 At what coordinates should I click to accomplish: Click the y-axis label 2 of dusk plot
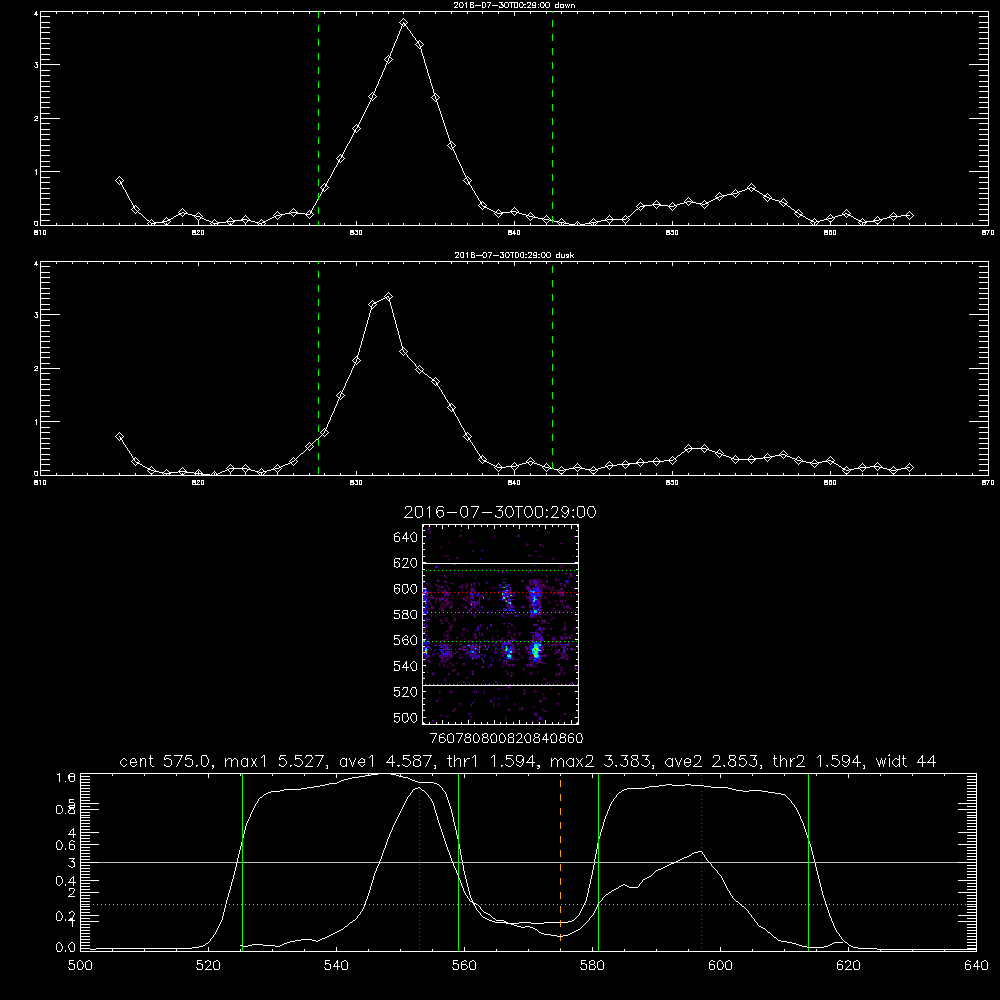click(x=36, y=369)
